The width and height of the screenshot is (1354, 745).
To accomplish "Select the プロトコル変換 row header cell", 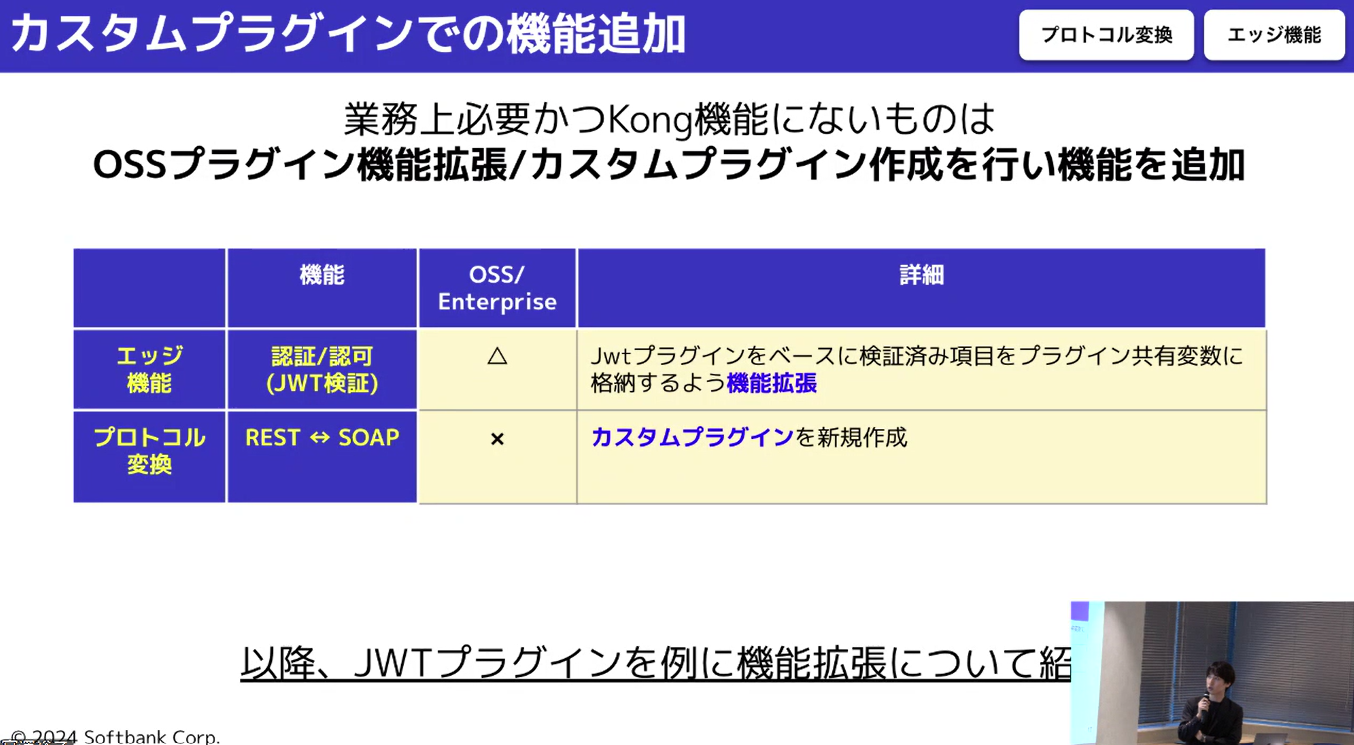I will 149,456.
